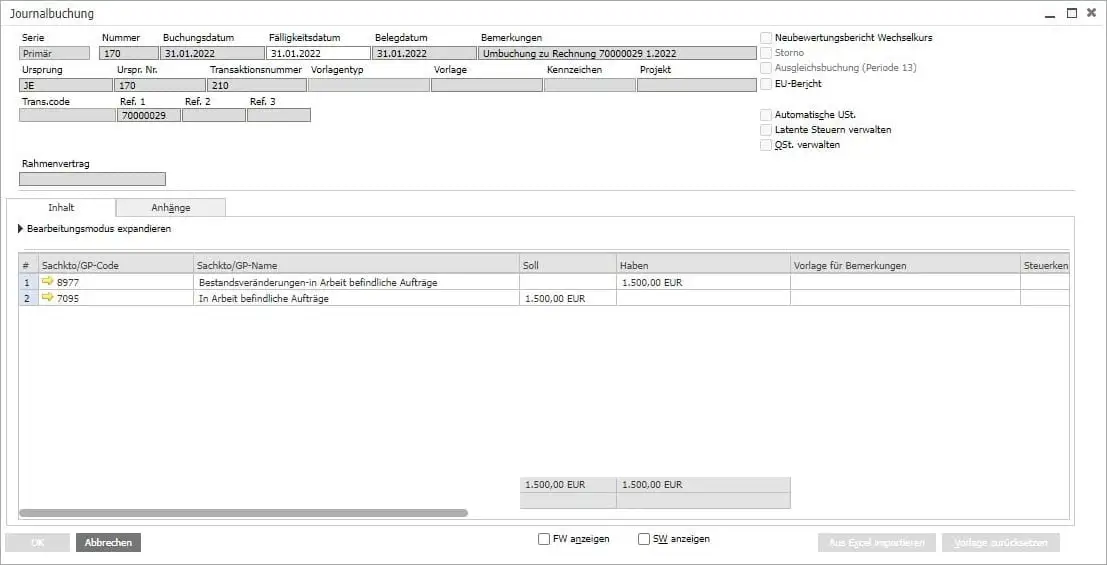Viewport: 1107px width, 565px height.
Task: Check the FW anzeigen option
Action: click(x=544, y=539)
